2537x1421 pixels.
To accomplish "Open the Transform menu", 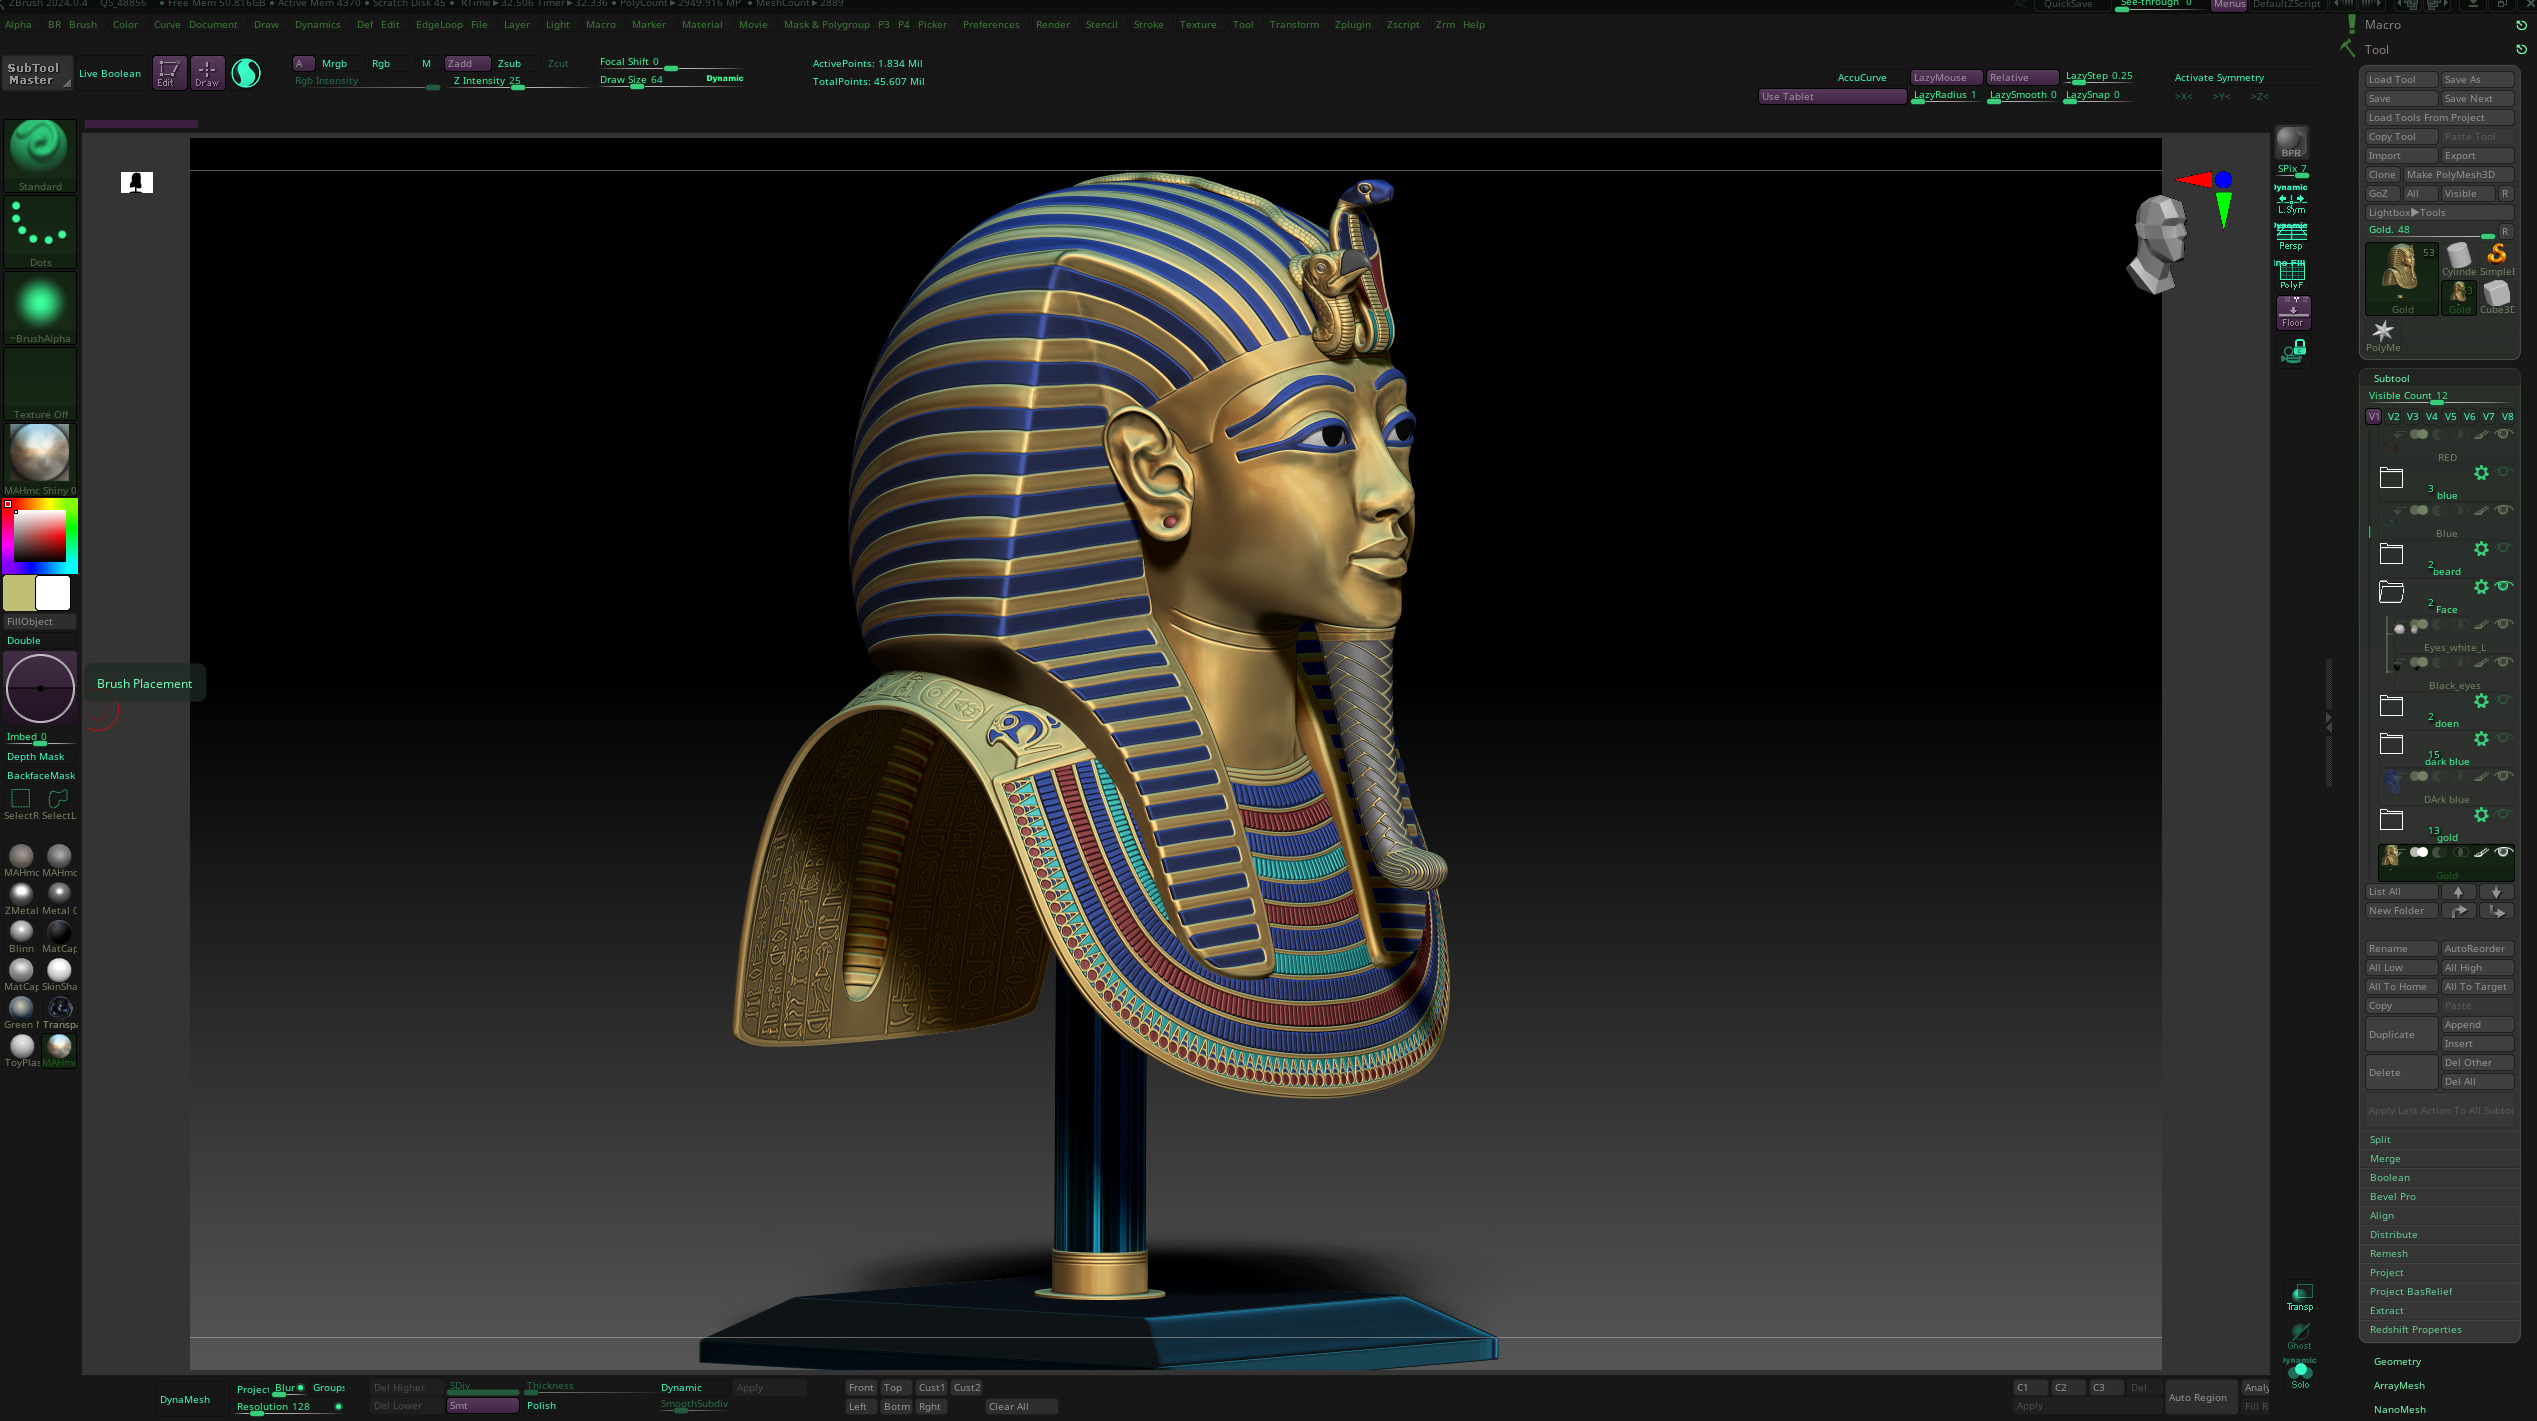I will click(x=1294, y=25).
